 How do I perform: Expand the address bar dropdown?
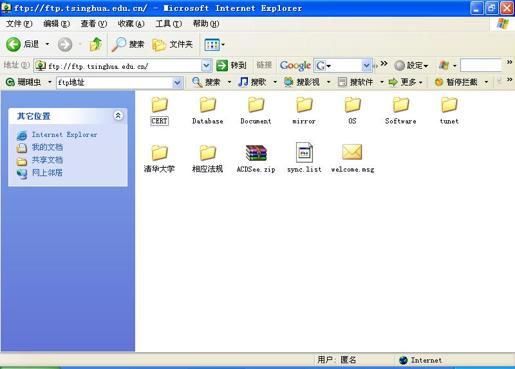point(206,66)
